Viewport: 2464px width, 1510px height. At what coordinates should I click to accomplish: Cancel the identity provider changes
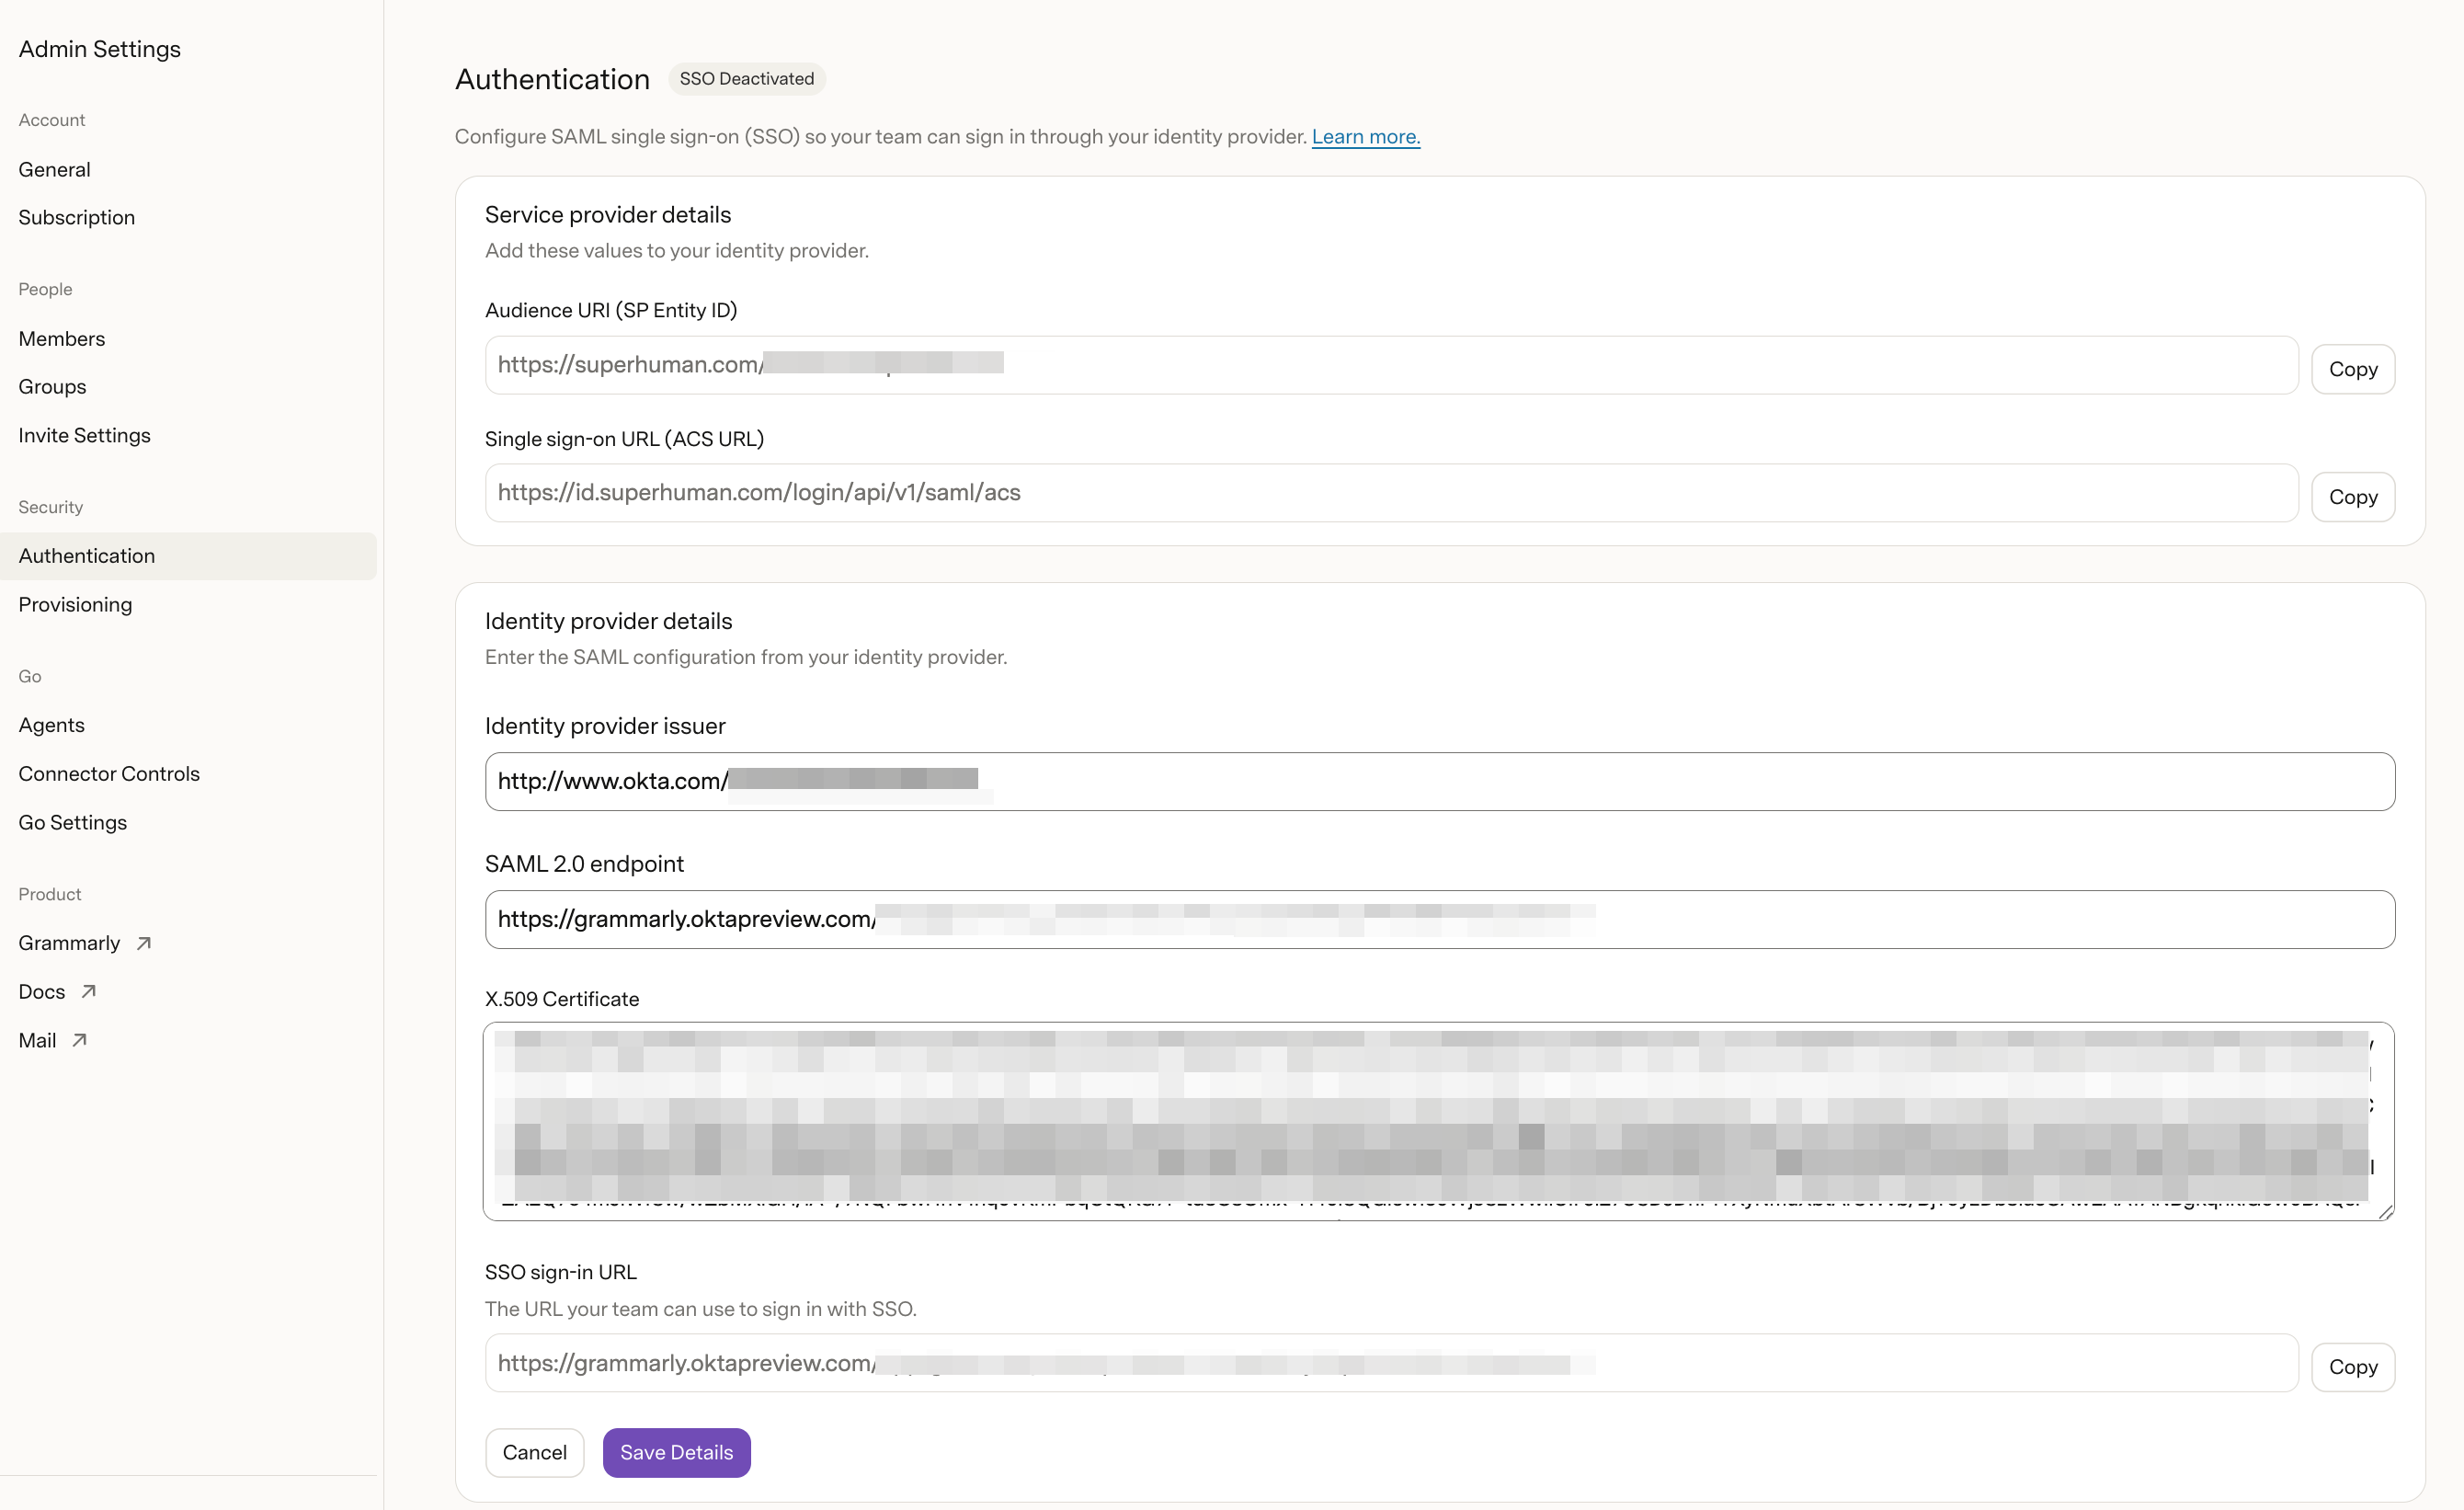coord(534,1452)
